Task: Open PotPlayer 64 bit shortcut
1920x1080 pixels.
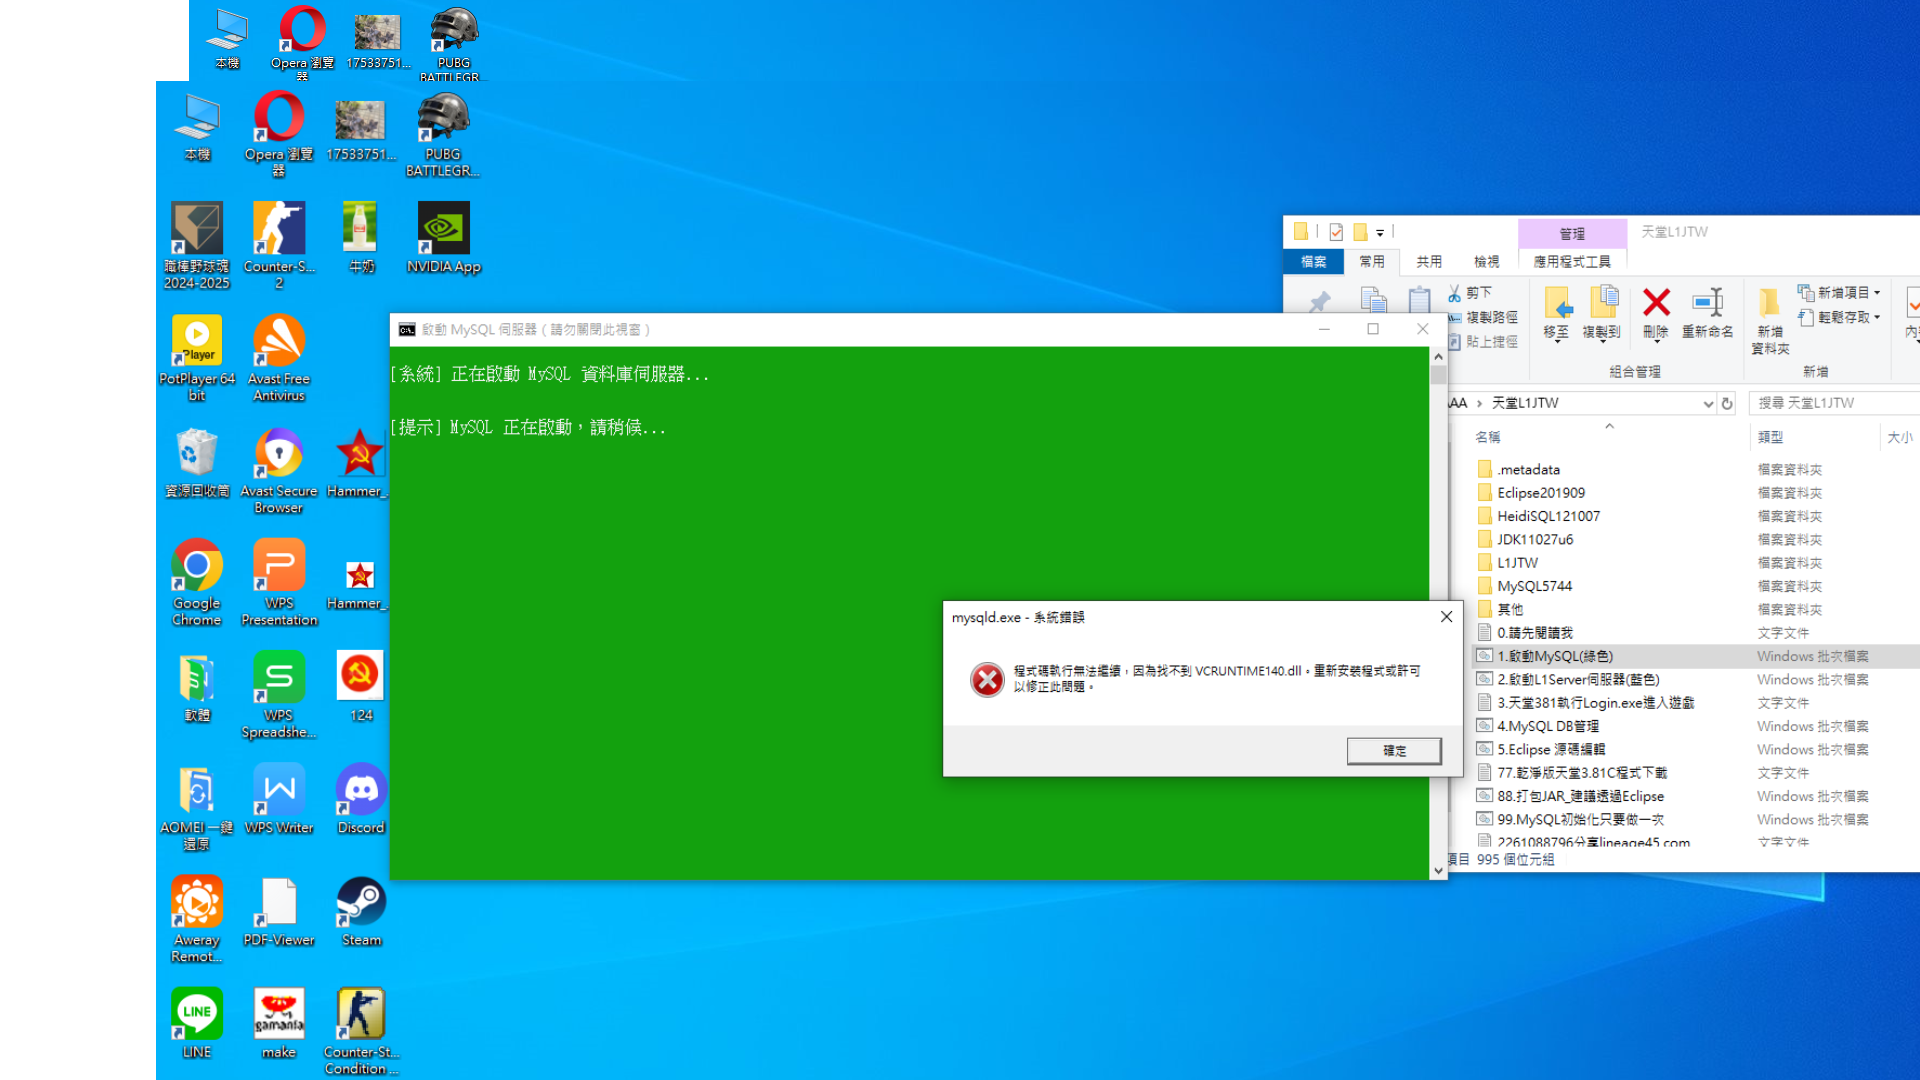Action: tap(197, 358)
